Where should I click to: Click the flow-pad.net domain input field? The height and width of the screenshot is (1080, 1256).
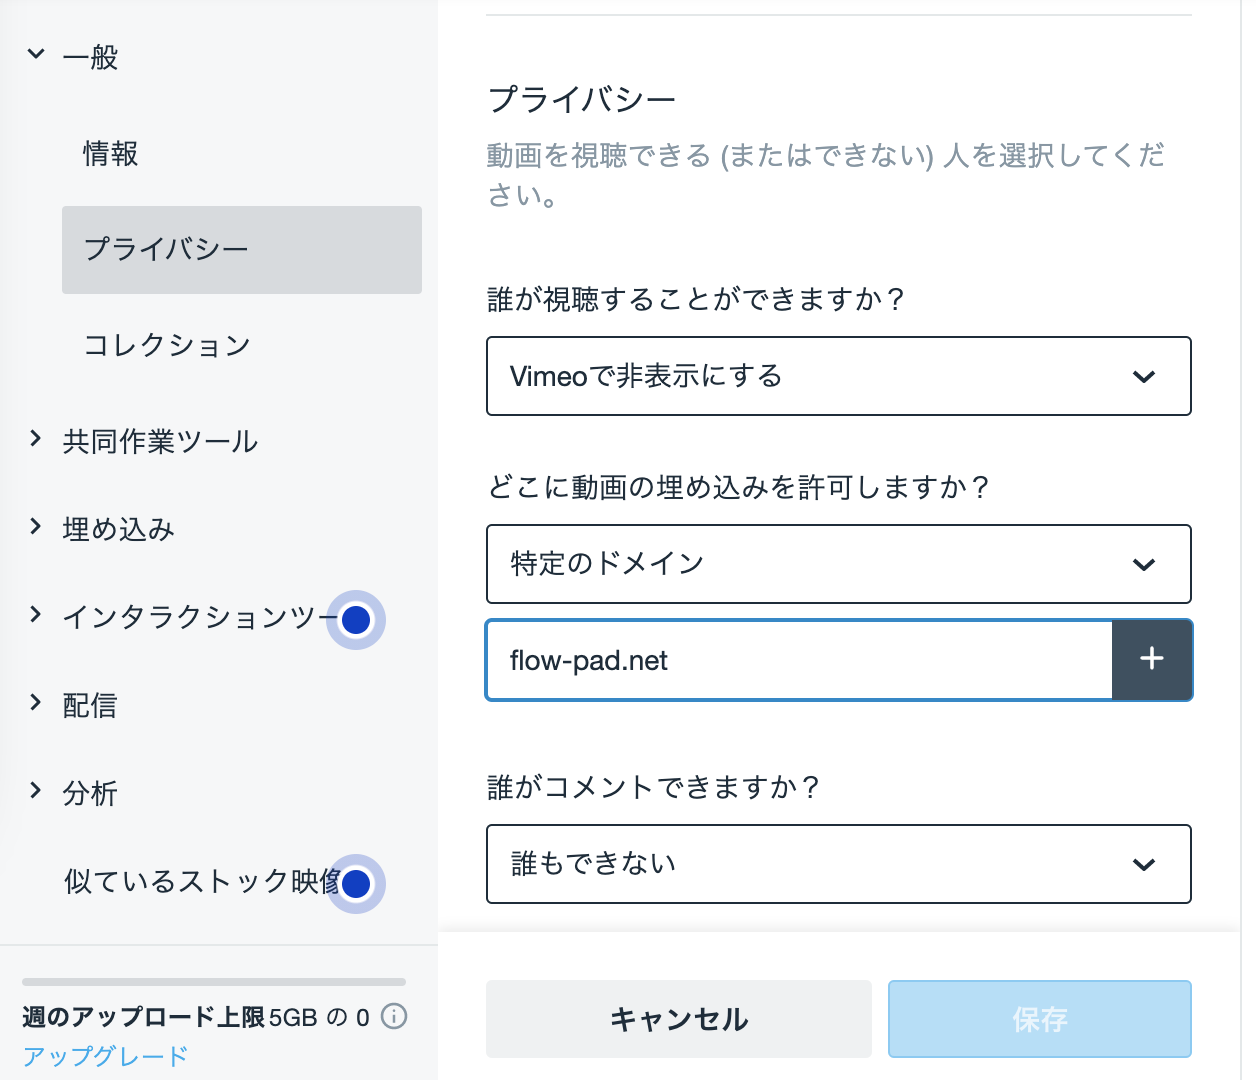click(x=799, y=660)
